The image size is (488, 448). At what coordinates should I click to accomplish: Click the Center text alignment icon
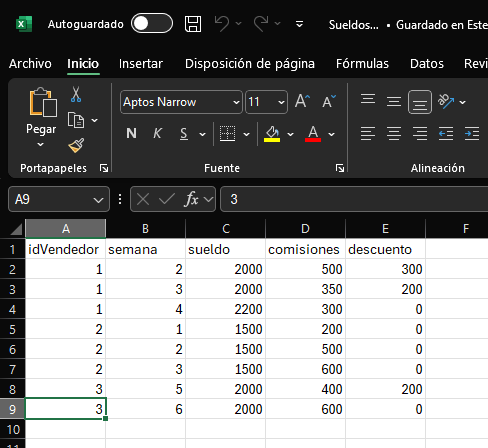pyautogui.click(x=394, y=134)
